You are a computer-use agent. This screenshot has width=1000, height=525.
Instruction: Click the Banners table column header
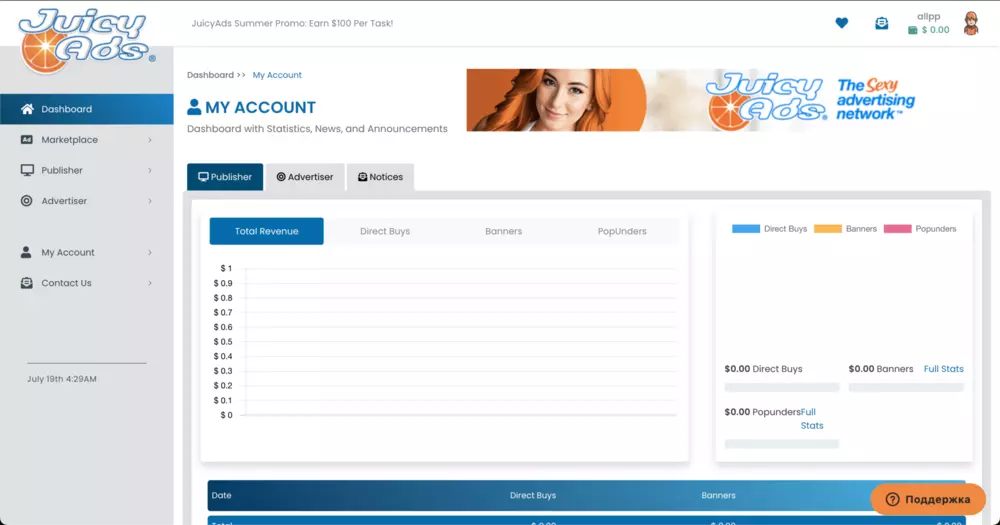718,495
